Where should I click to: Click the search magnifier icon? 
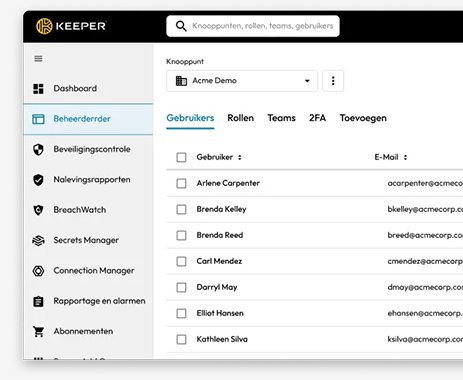coord(181,26)
